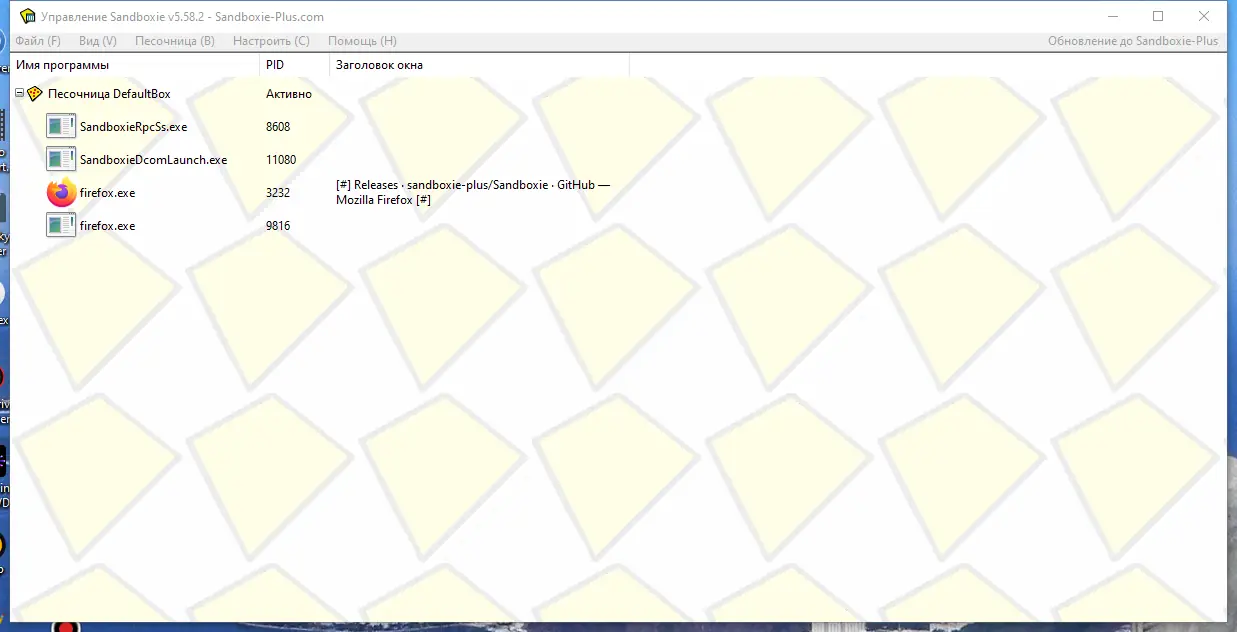Close the Sandboxie control window
The height and width of the screenshot is (632, 1237).
click(1204, 16)
